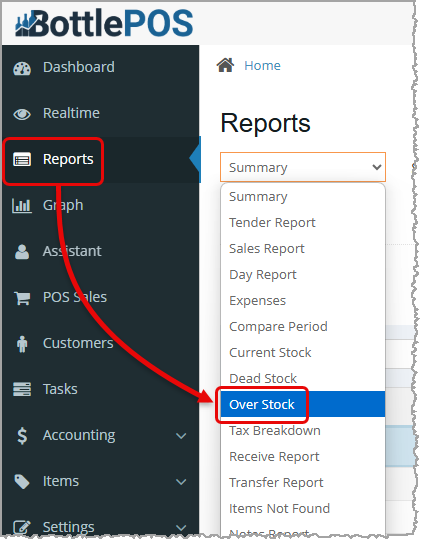Screen dimensions: 421x541
Task: Select Tax Breakdown option
Action: click(x=303, y=431)
